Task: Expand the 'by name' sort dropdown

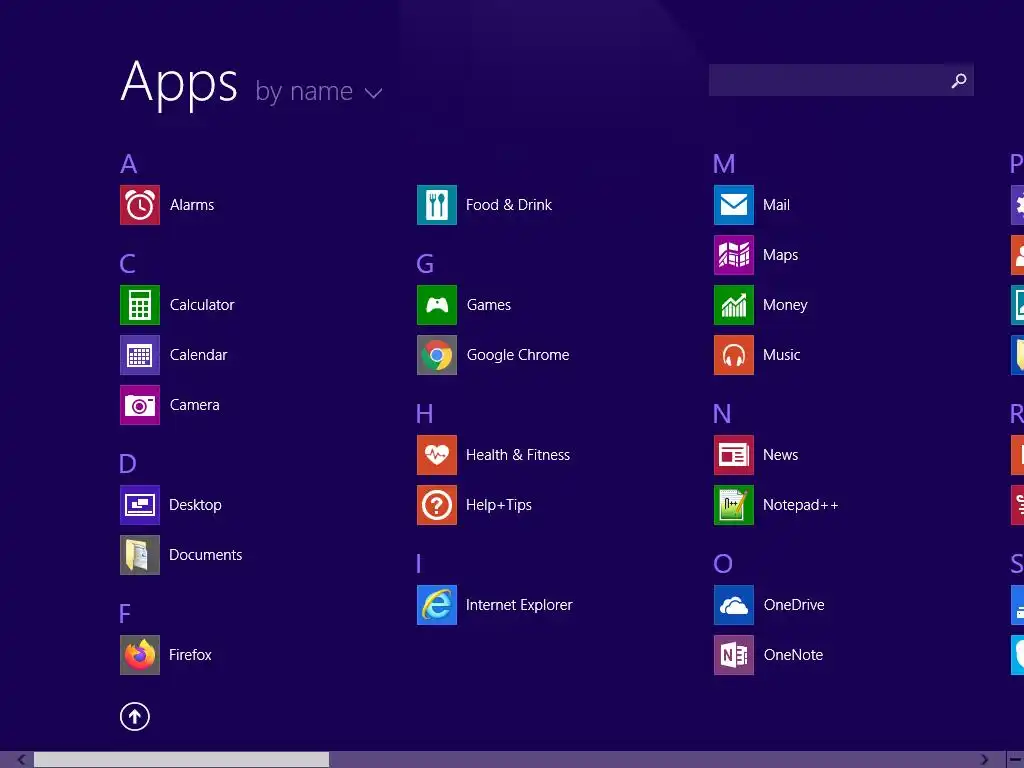Action: (319, 91)
